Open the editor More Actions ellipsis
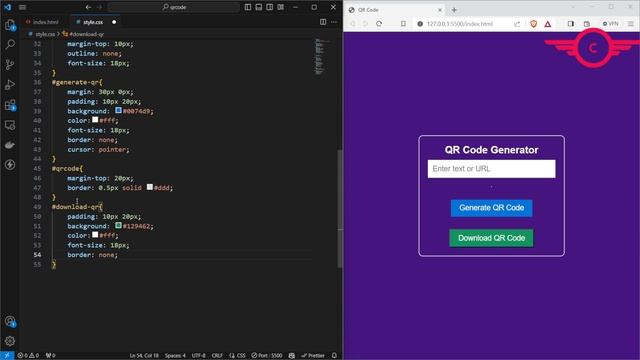Screen dimensions: 640x360 334,22
